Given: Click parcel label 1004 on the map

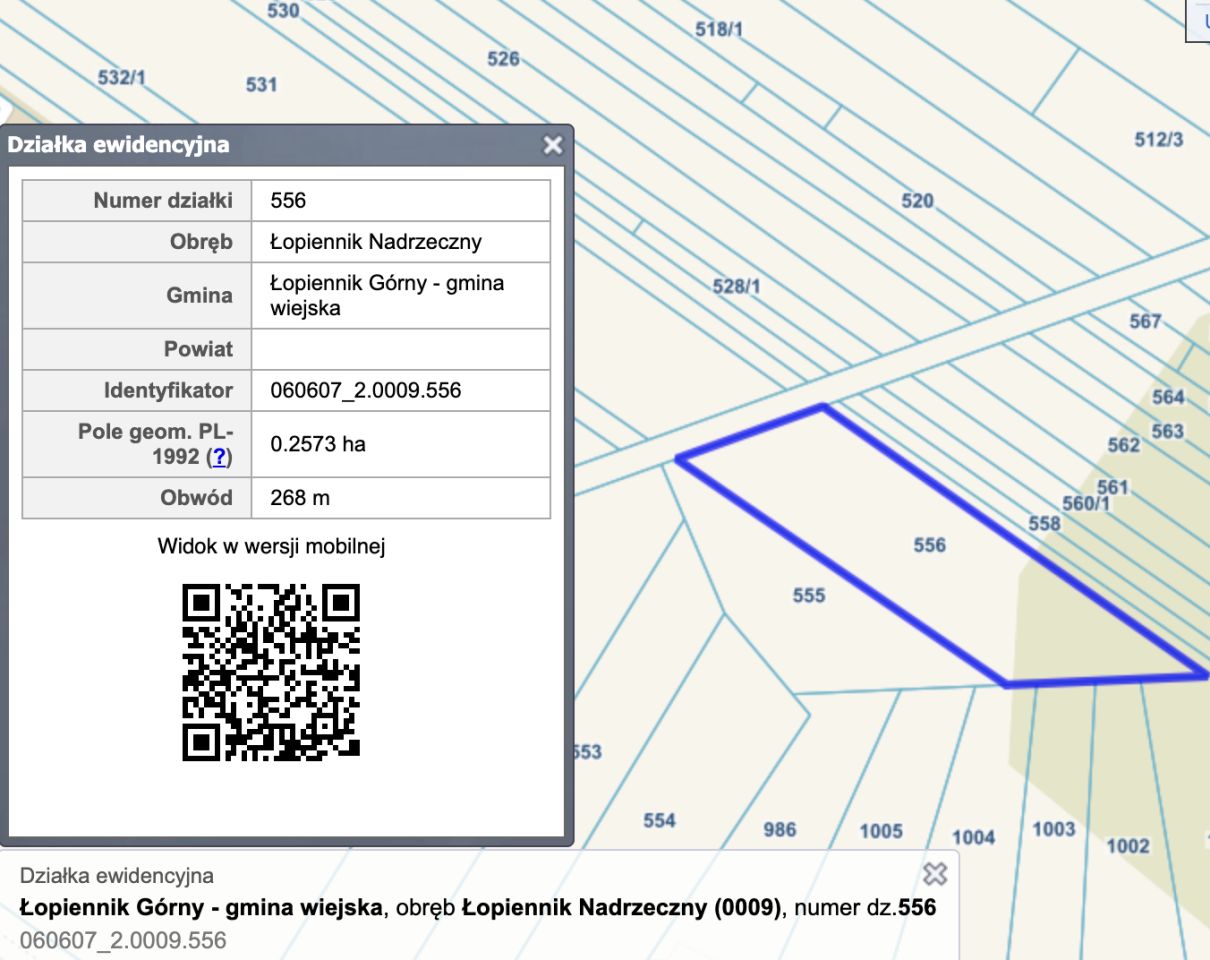Looking at the screenshot, I should tap(973, 837).
